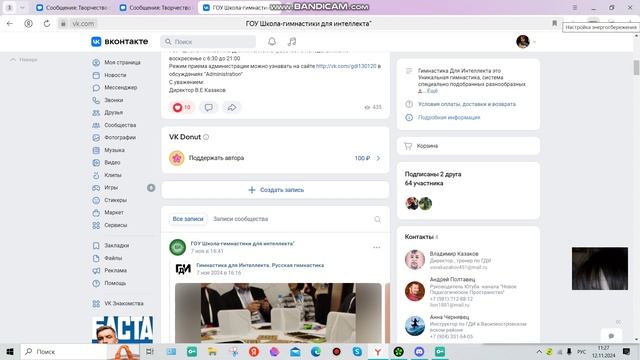
Task: Share the director's post
Action: click(232, 107)
